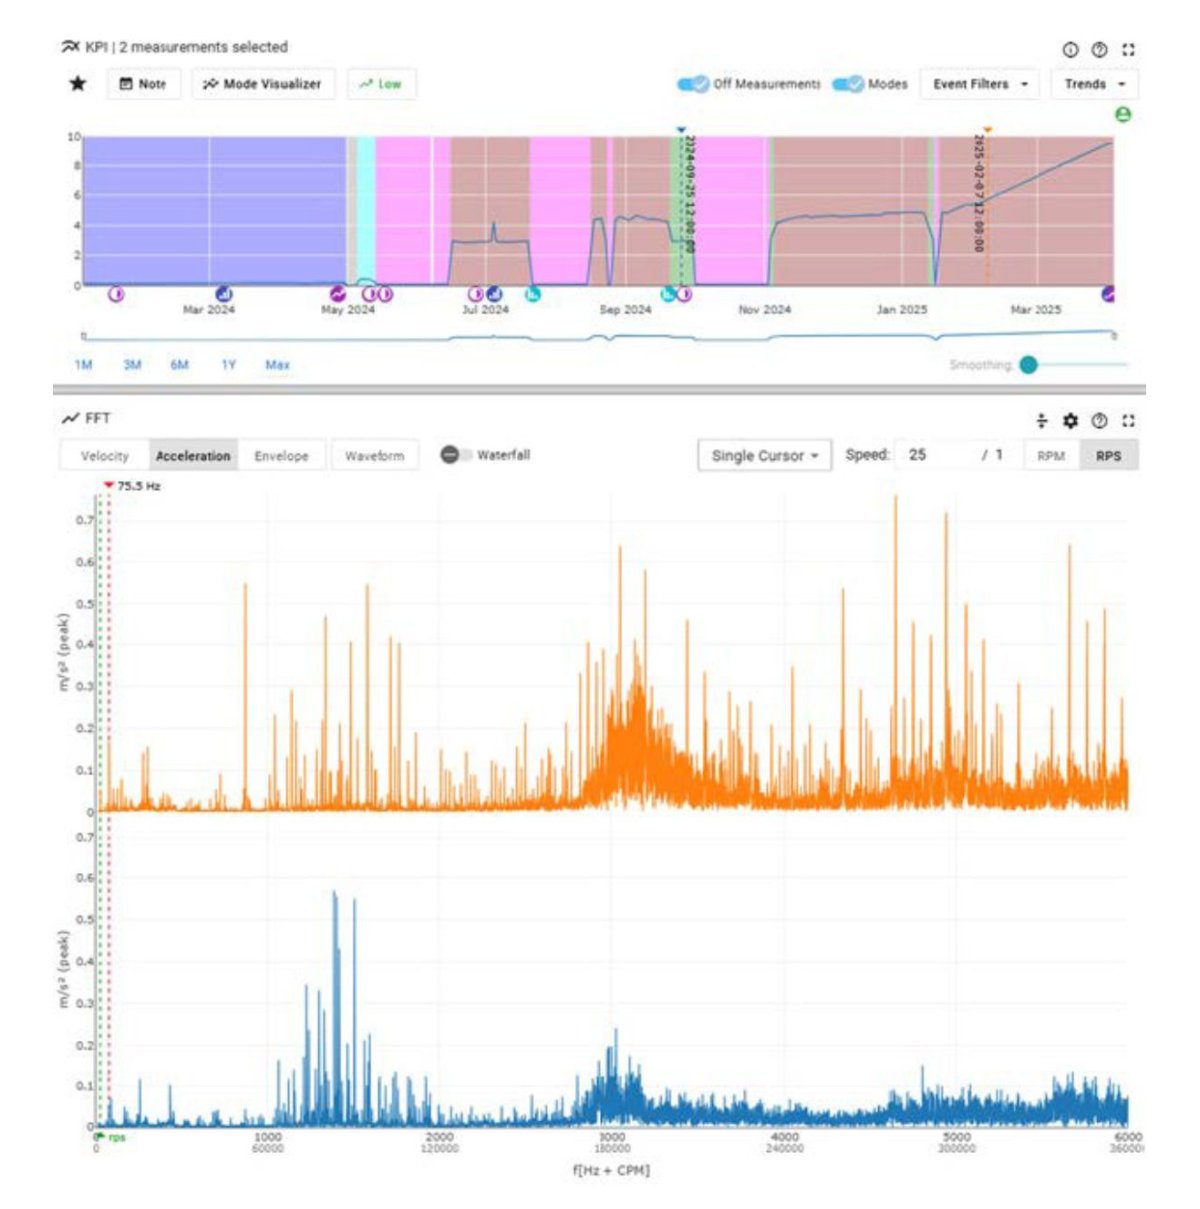This screenshot has width=1200, height=1209.
Task: Click the purple event marker at timeline end
Action: tap(1108, 294)
